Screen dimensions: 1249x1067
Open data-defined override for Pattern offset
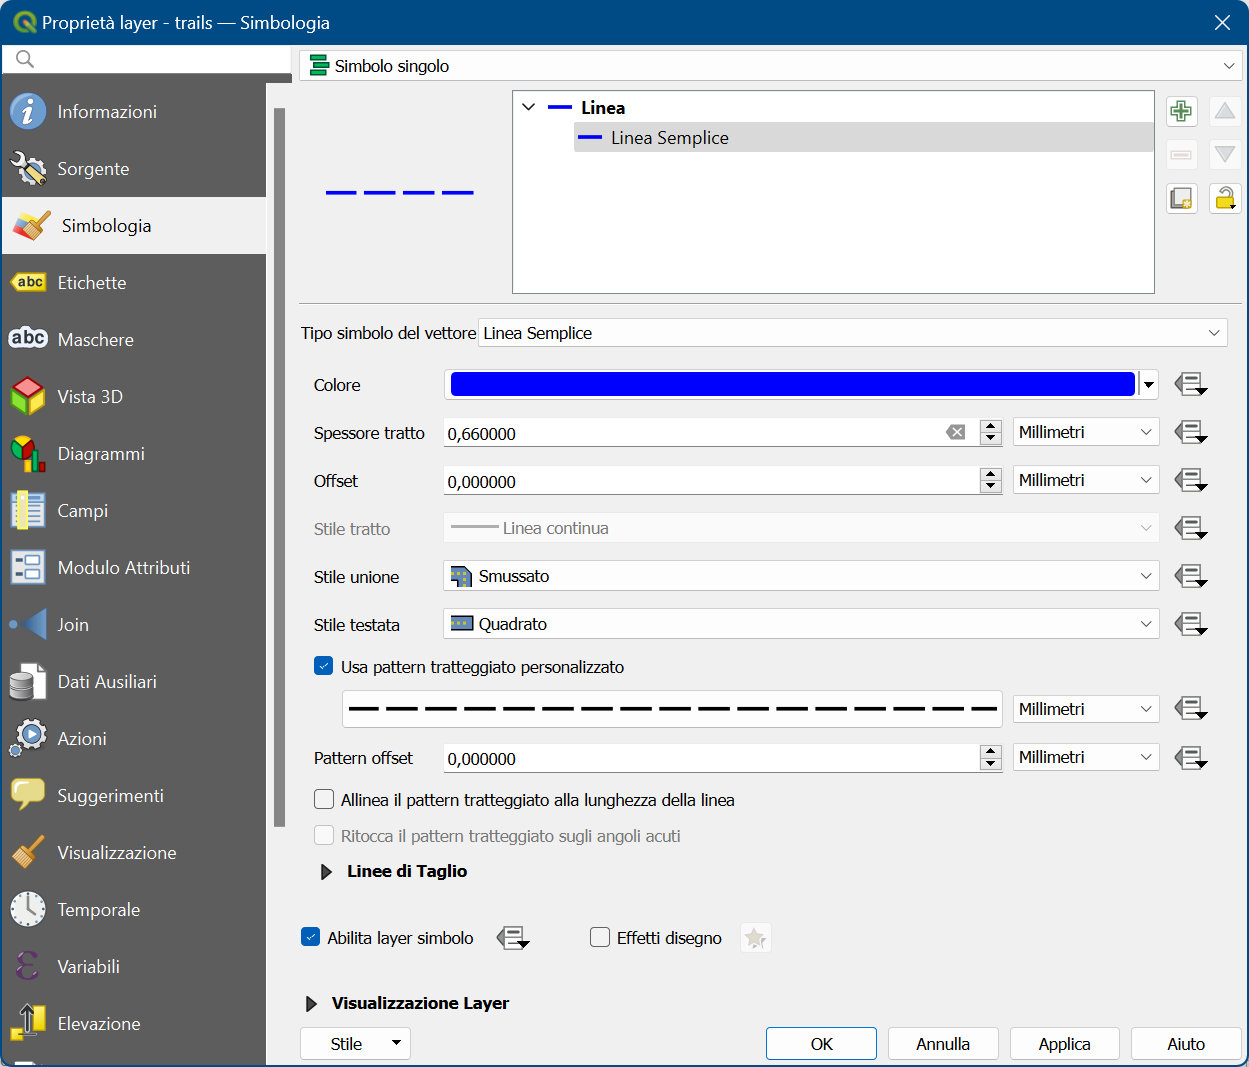[1190, 758]
